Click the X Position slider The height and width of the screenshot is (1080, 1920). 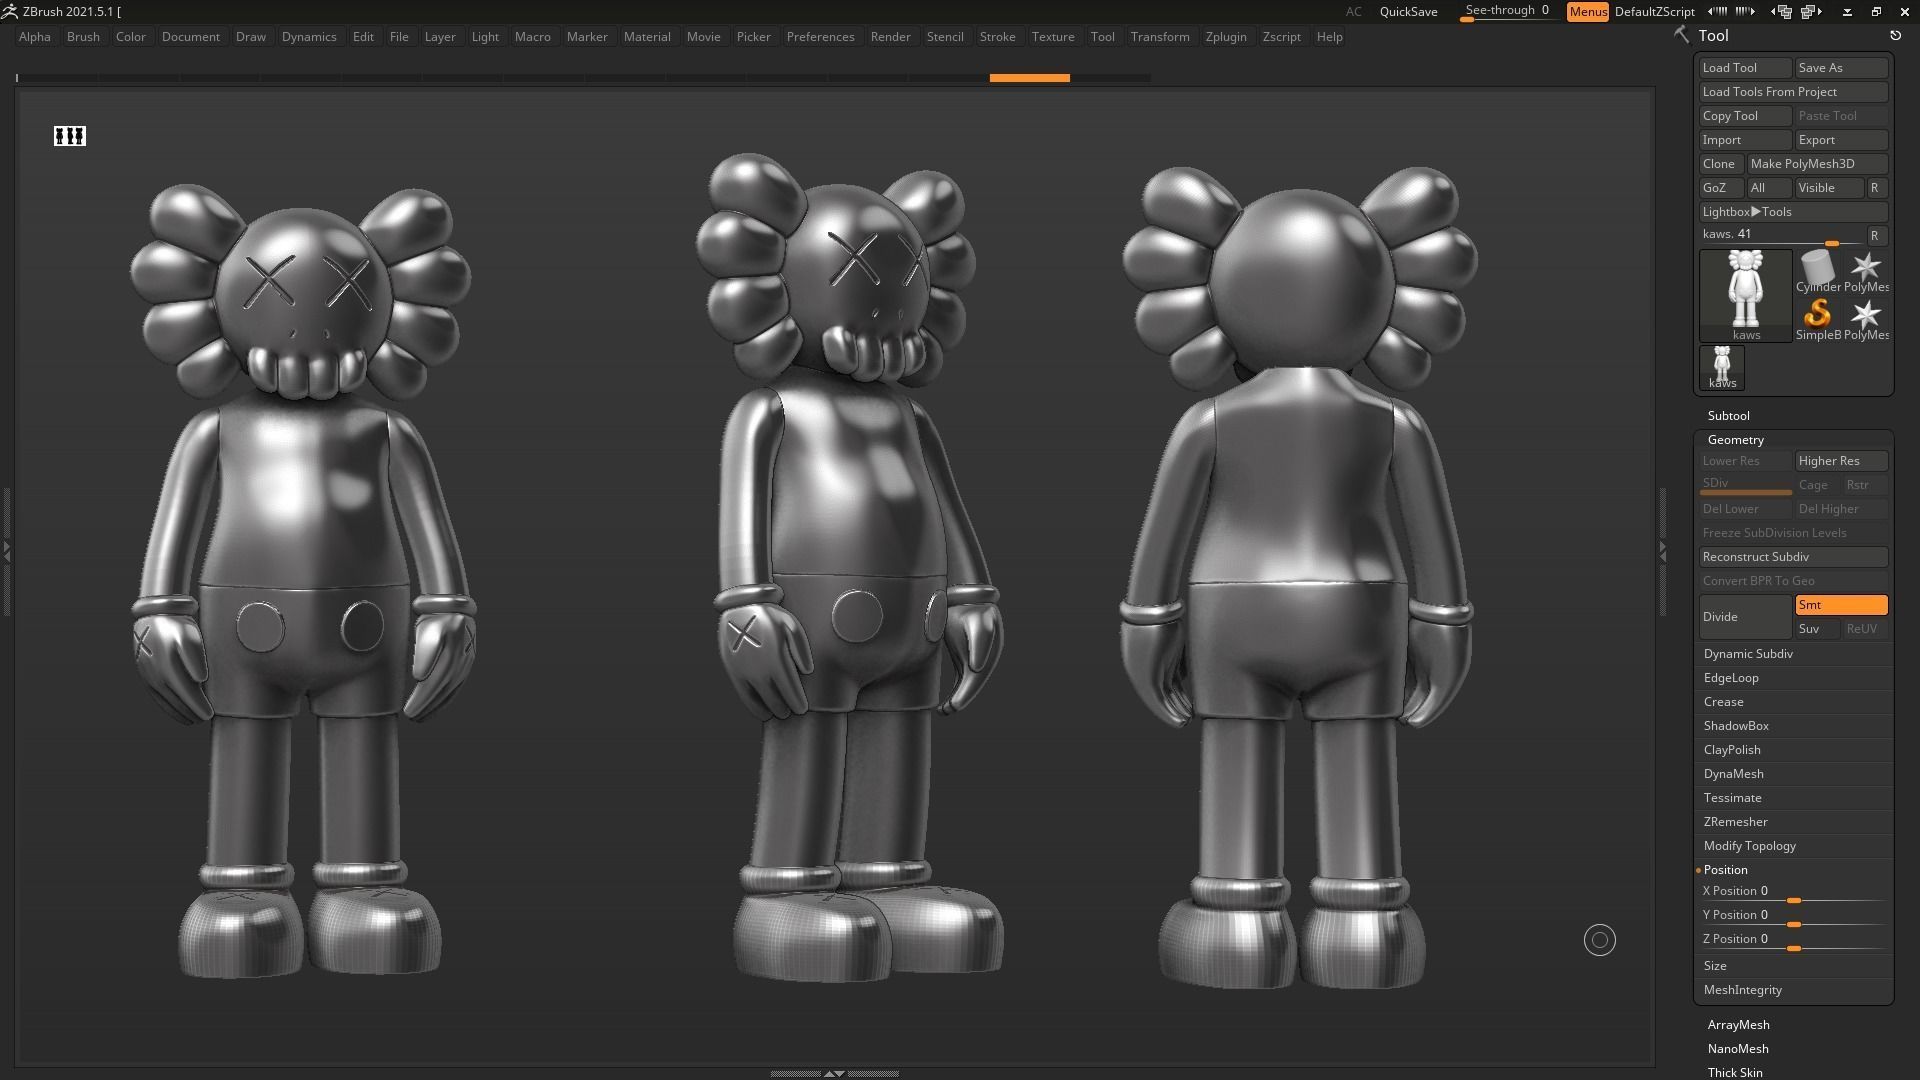[1793, 892]
